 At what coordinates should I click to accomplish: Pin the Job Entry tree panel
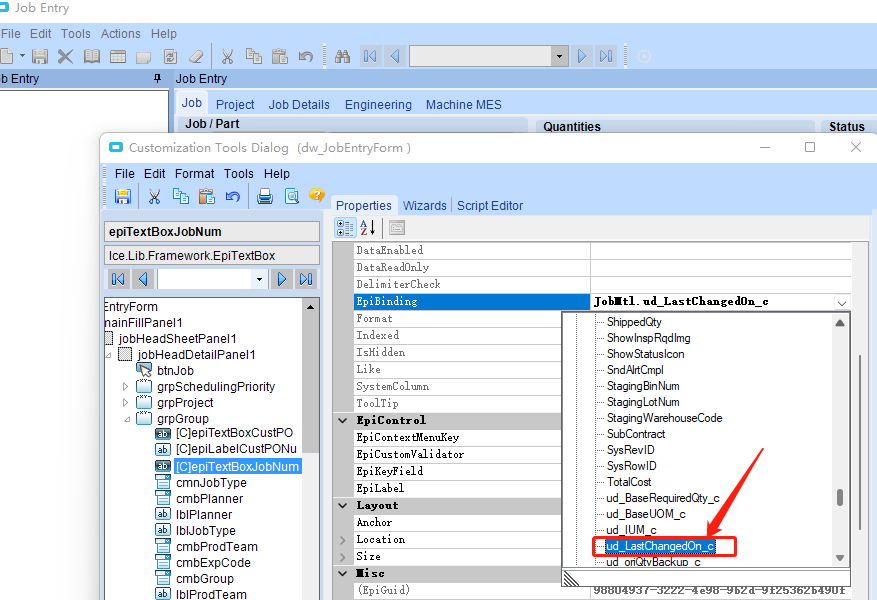[x=158, y=78]
